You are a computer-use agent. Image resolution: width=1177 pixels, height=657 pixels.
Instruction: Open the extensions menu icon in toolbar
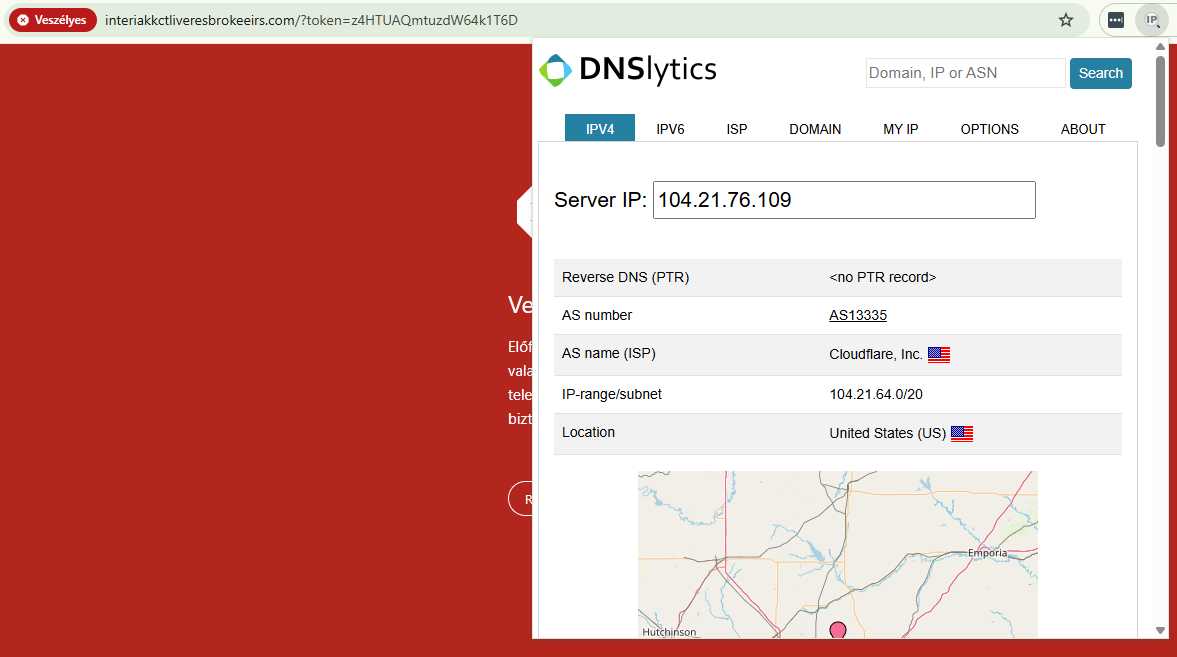1116,20
